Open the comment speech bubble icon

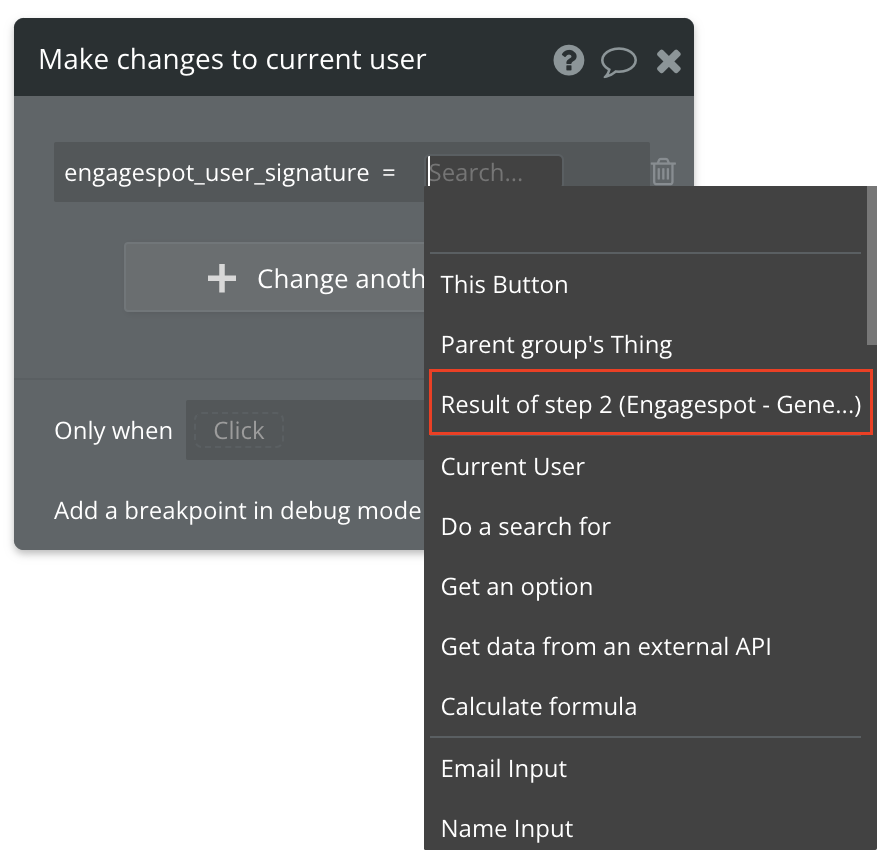pos(619,62)
